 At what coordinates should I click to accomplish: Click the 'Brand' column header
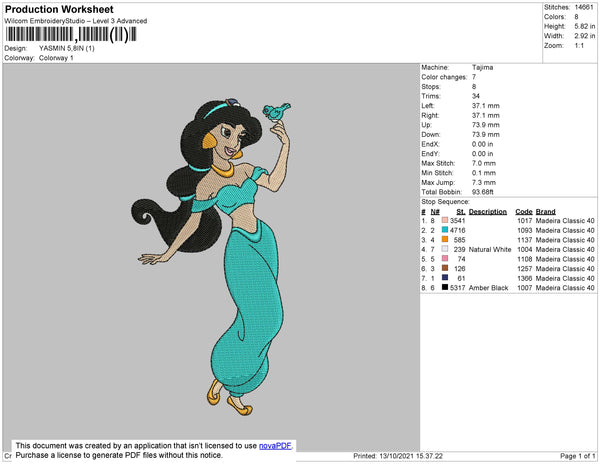[546, 212]
